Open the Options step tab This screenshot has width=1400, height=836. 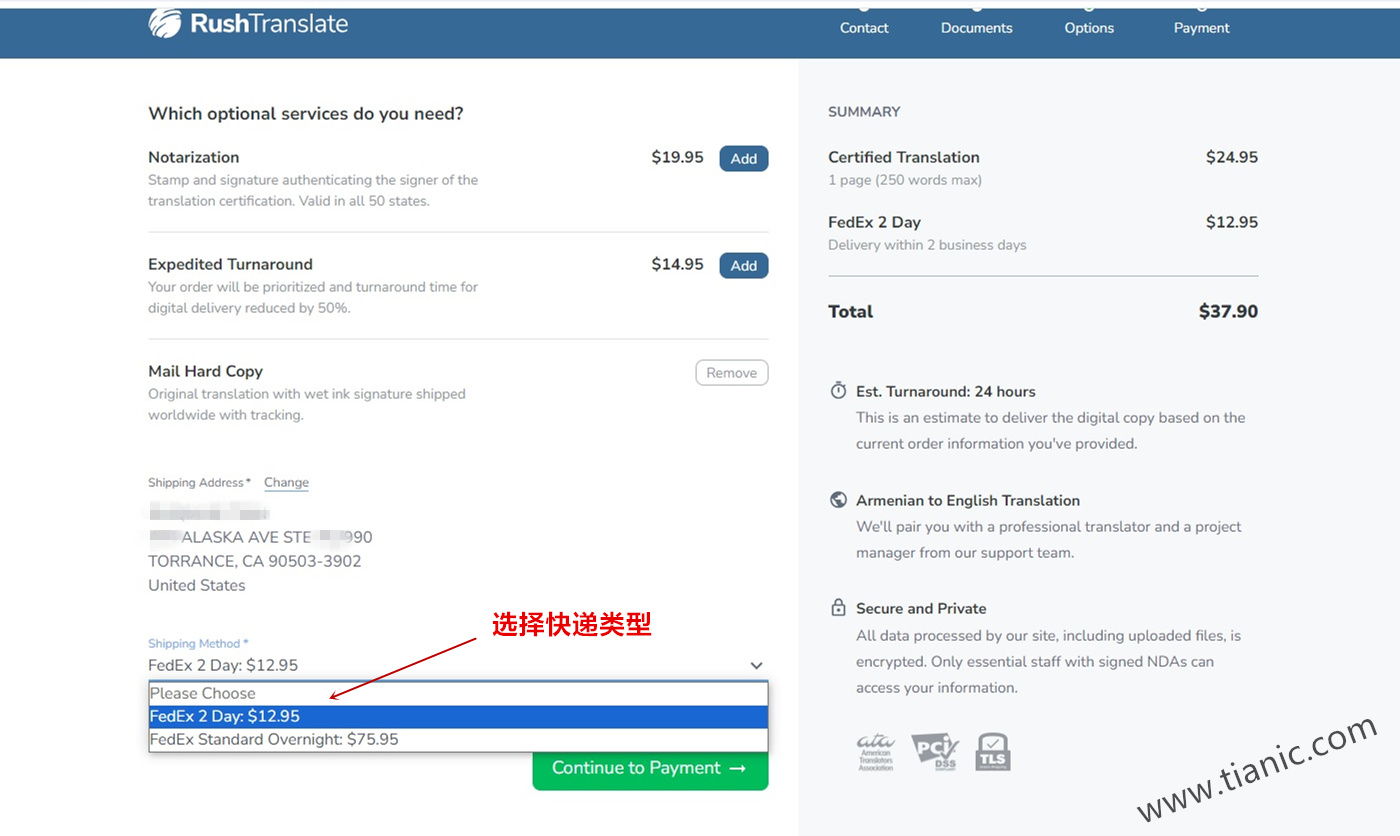(1089, 28)
